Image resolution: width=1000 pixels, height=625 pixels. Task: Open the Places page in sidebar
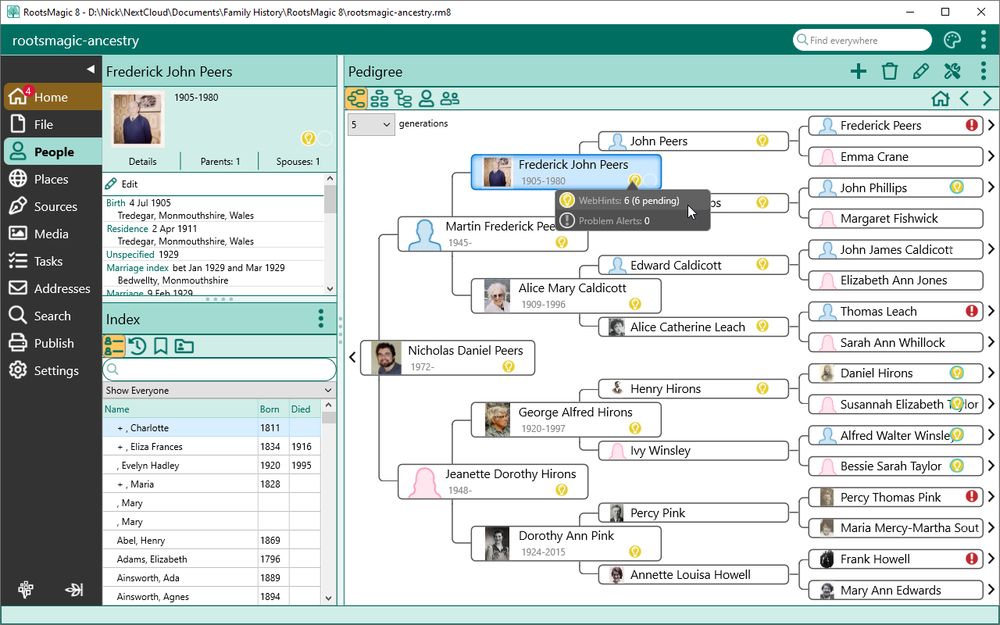tap(52, 179)
